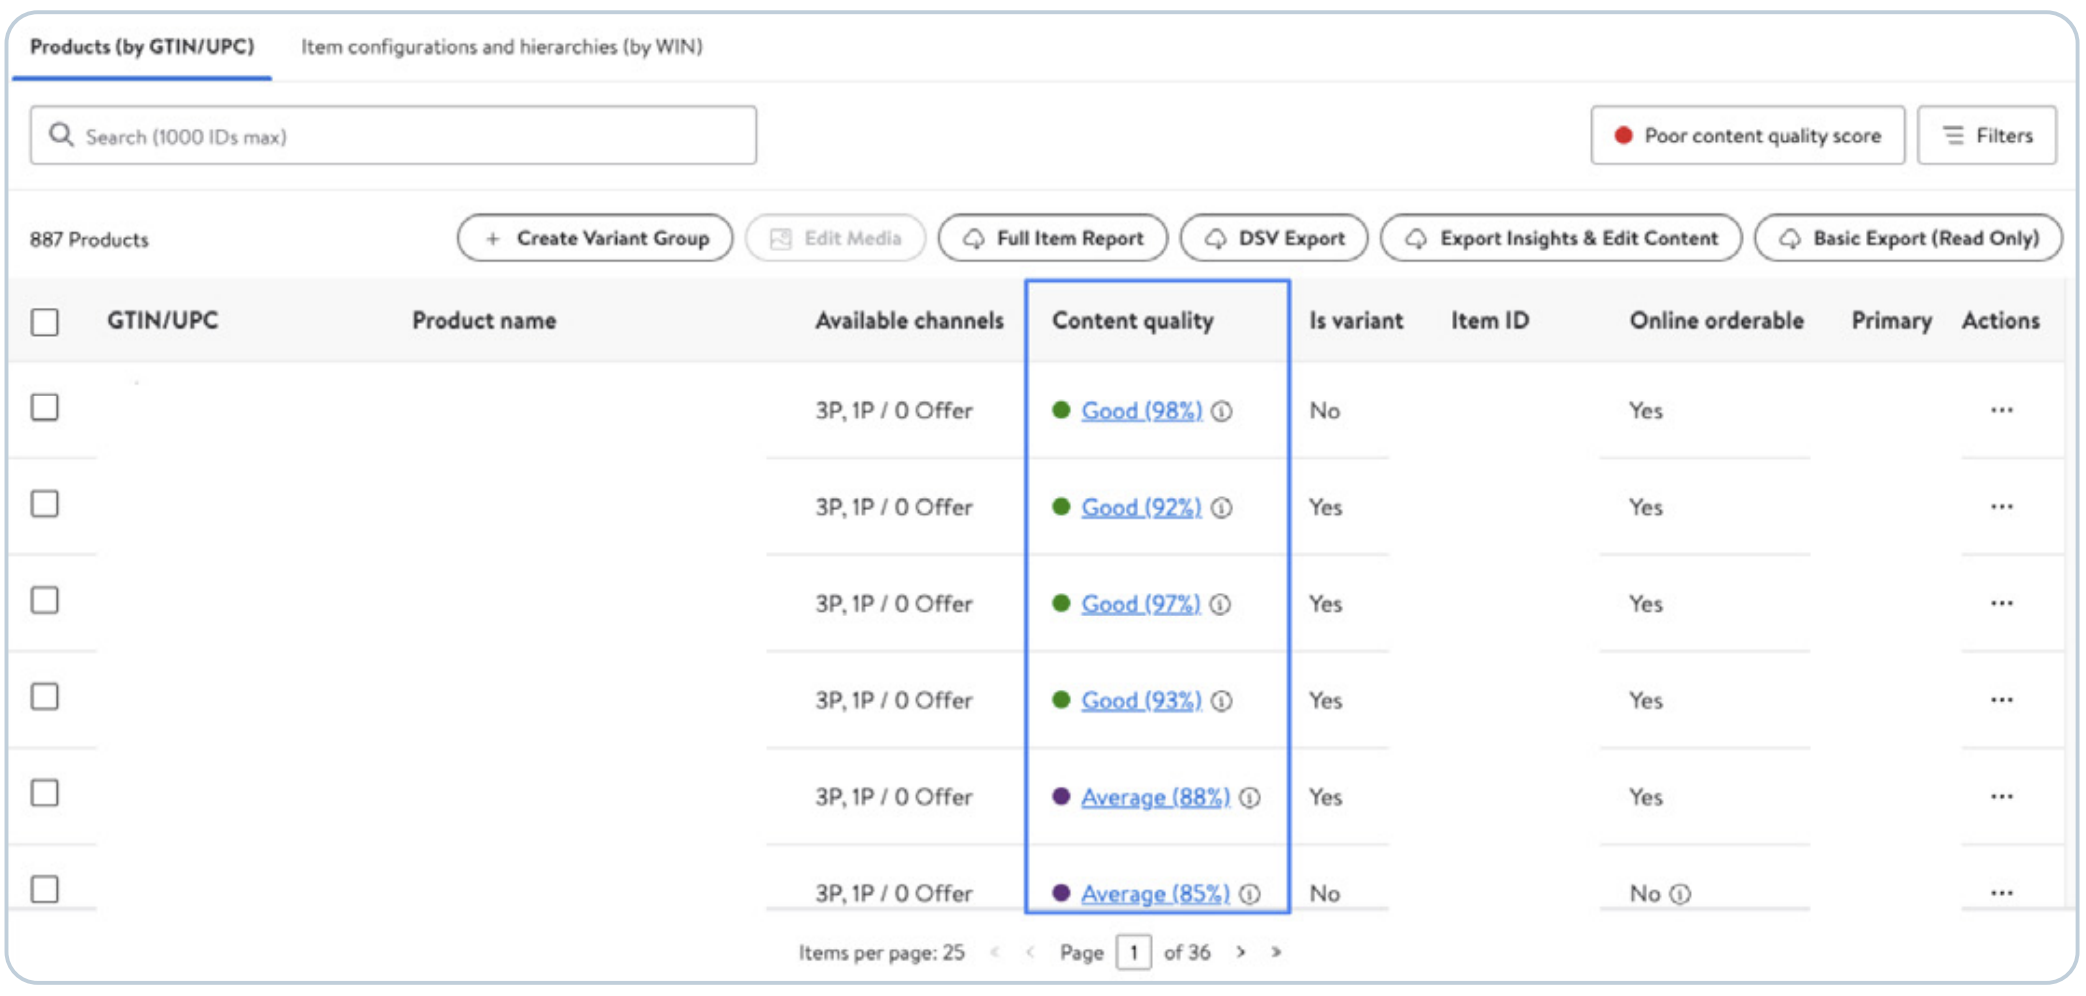Toggle the select-all header checkbox

click(x=45, y=322)
